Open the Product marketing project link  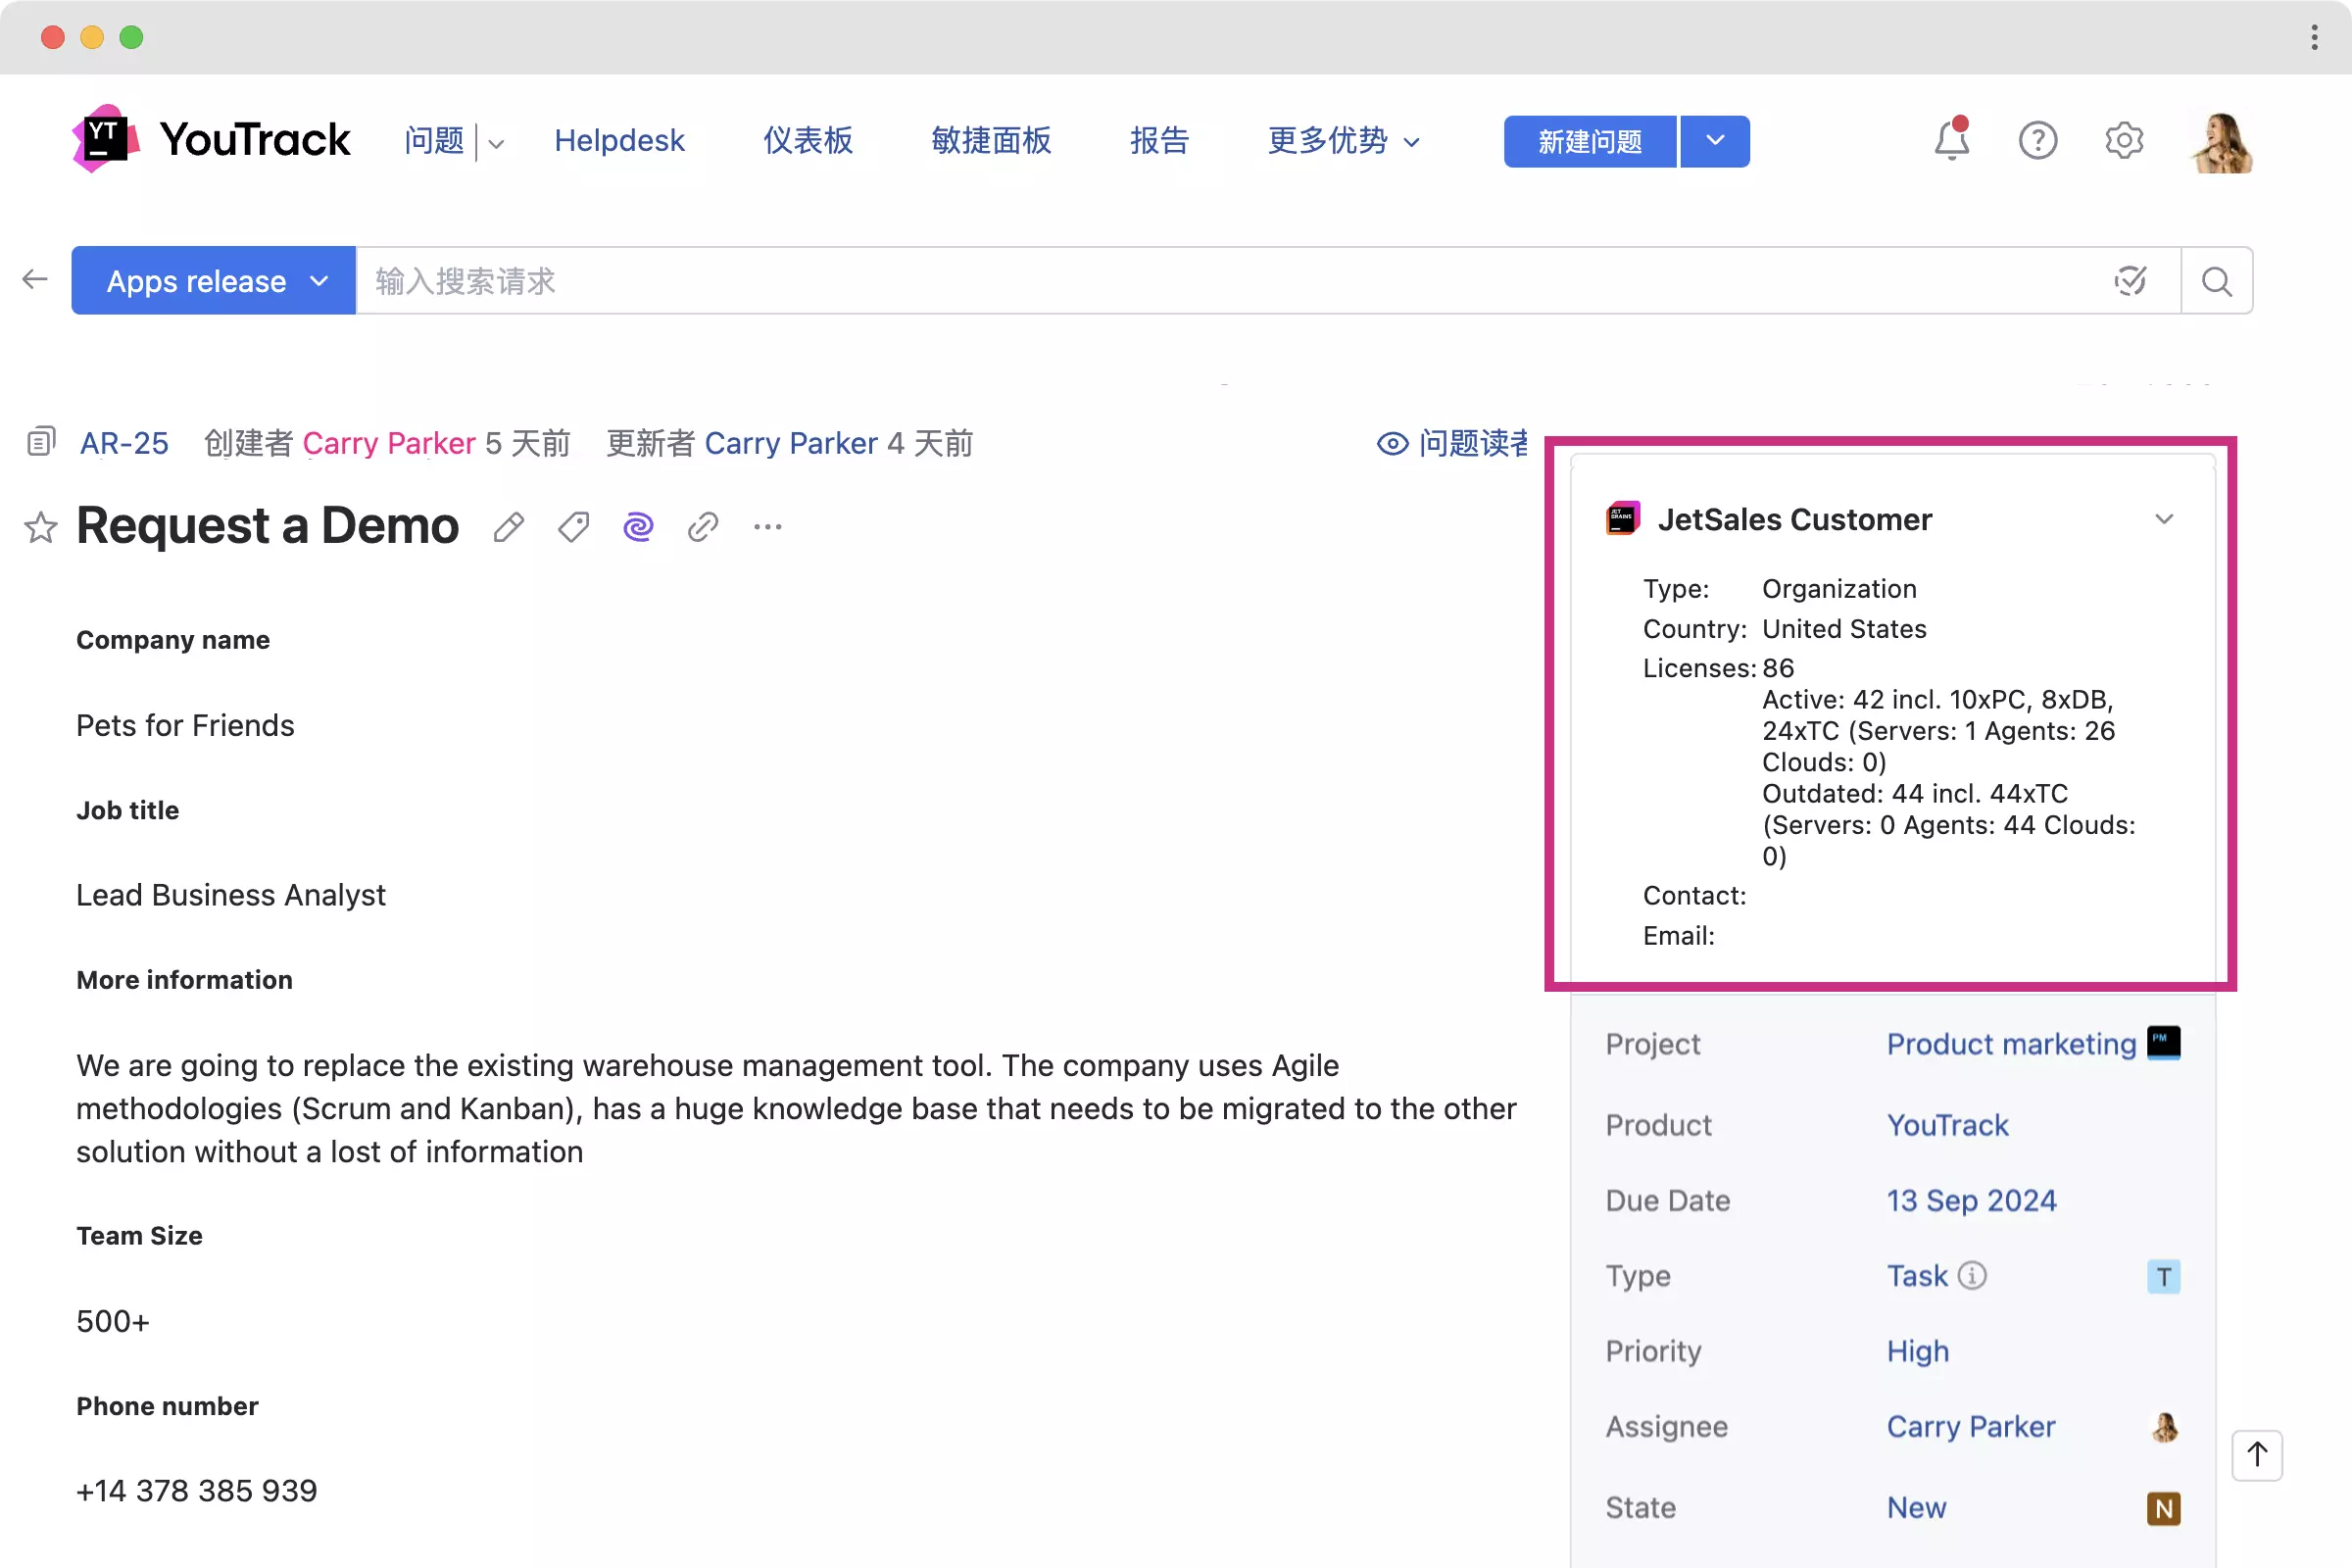click(2010, 1044)
